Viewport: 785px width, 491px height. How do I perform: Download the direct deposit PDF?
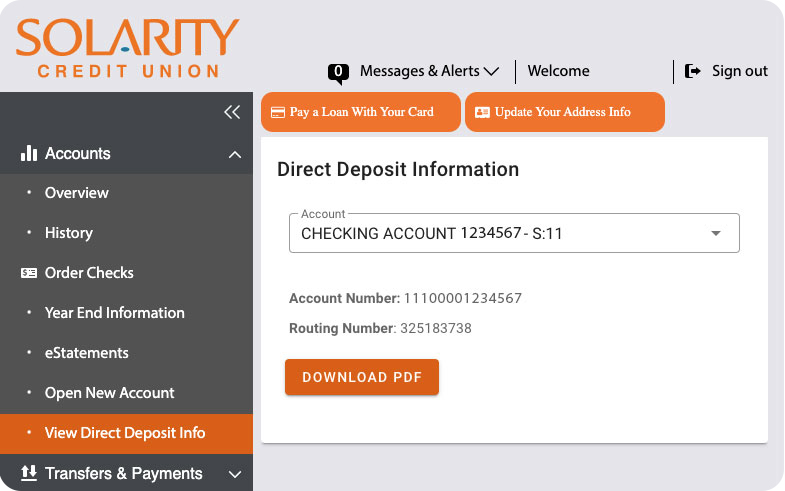coord(362,377)
